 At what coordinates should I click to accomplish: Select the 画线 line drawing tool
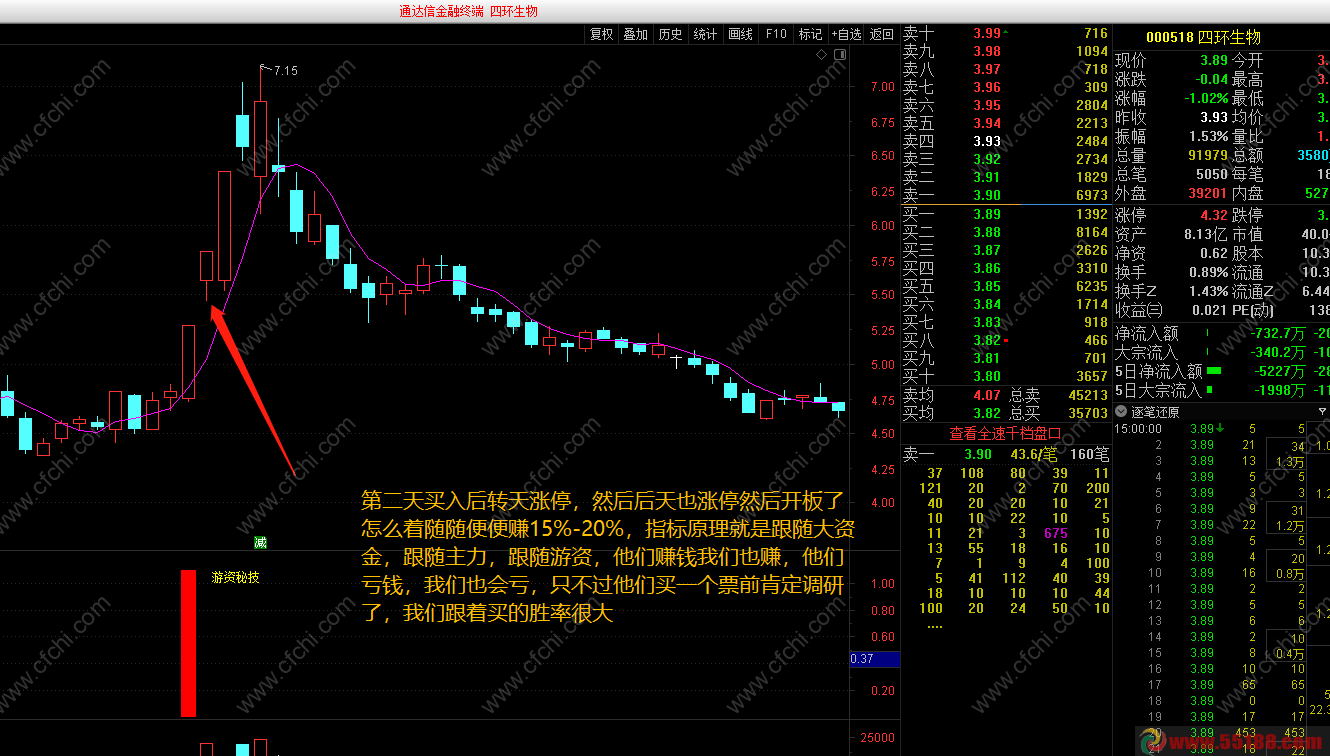pyautogui.click(x=740, y=34)
